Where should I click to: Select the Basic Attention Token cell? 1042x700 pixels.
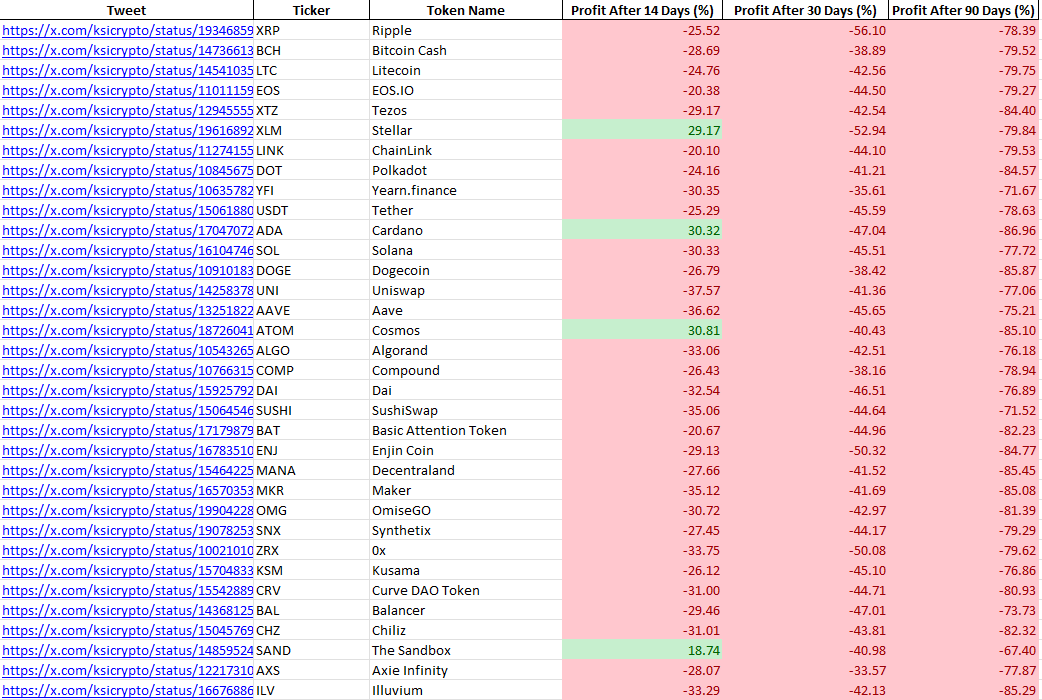pos(465,430)
